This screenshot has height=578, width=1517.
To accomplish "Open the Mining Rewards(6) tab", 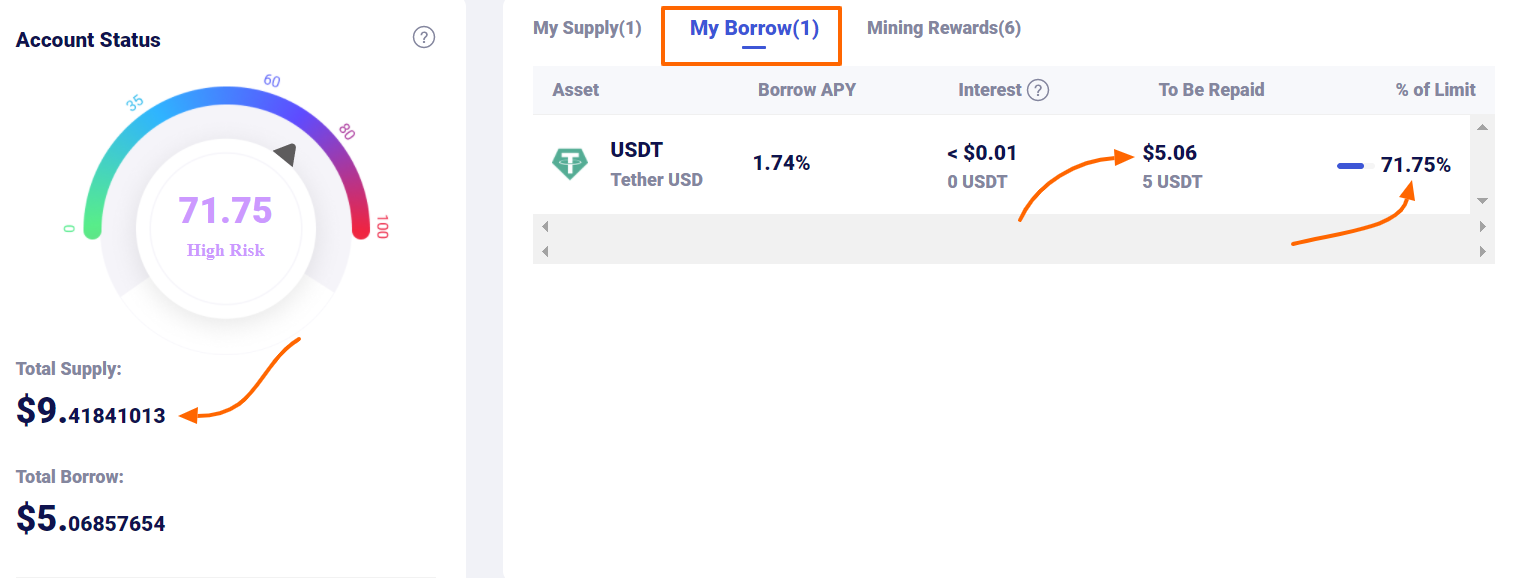I will click(944, 28).
